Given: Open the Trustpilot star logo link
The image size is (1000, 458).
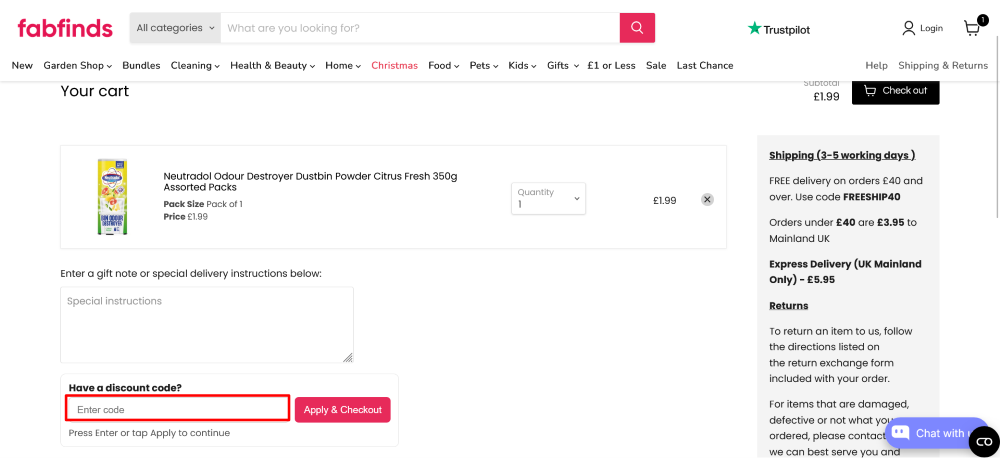Looking at the screenshot, I should click(x=779, y=29).
